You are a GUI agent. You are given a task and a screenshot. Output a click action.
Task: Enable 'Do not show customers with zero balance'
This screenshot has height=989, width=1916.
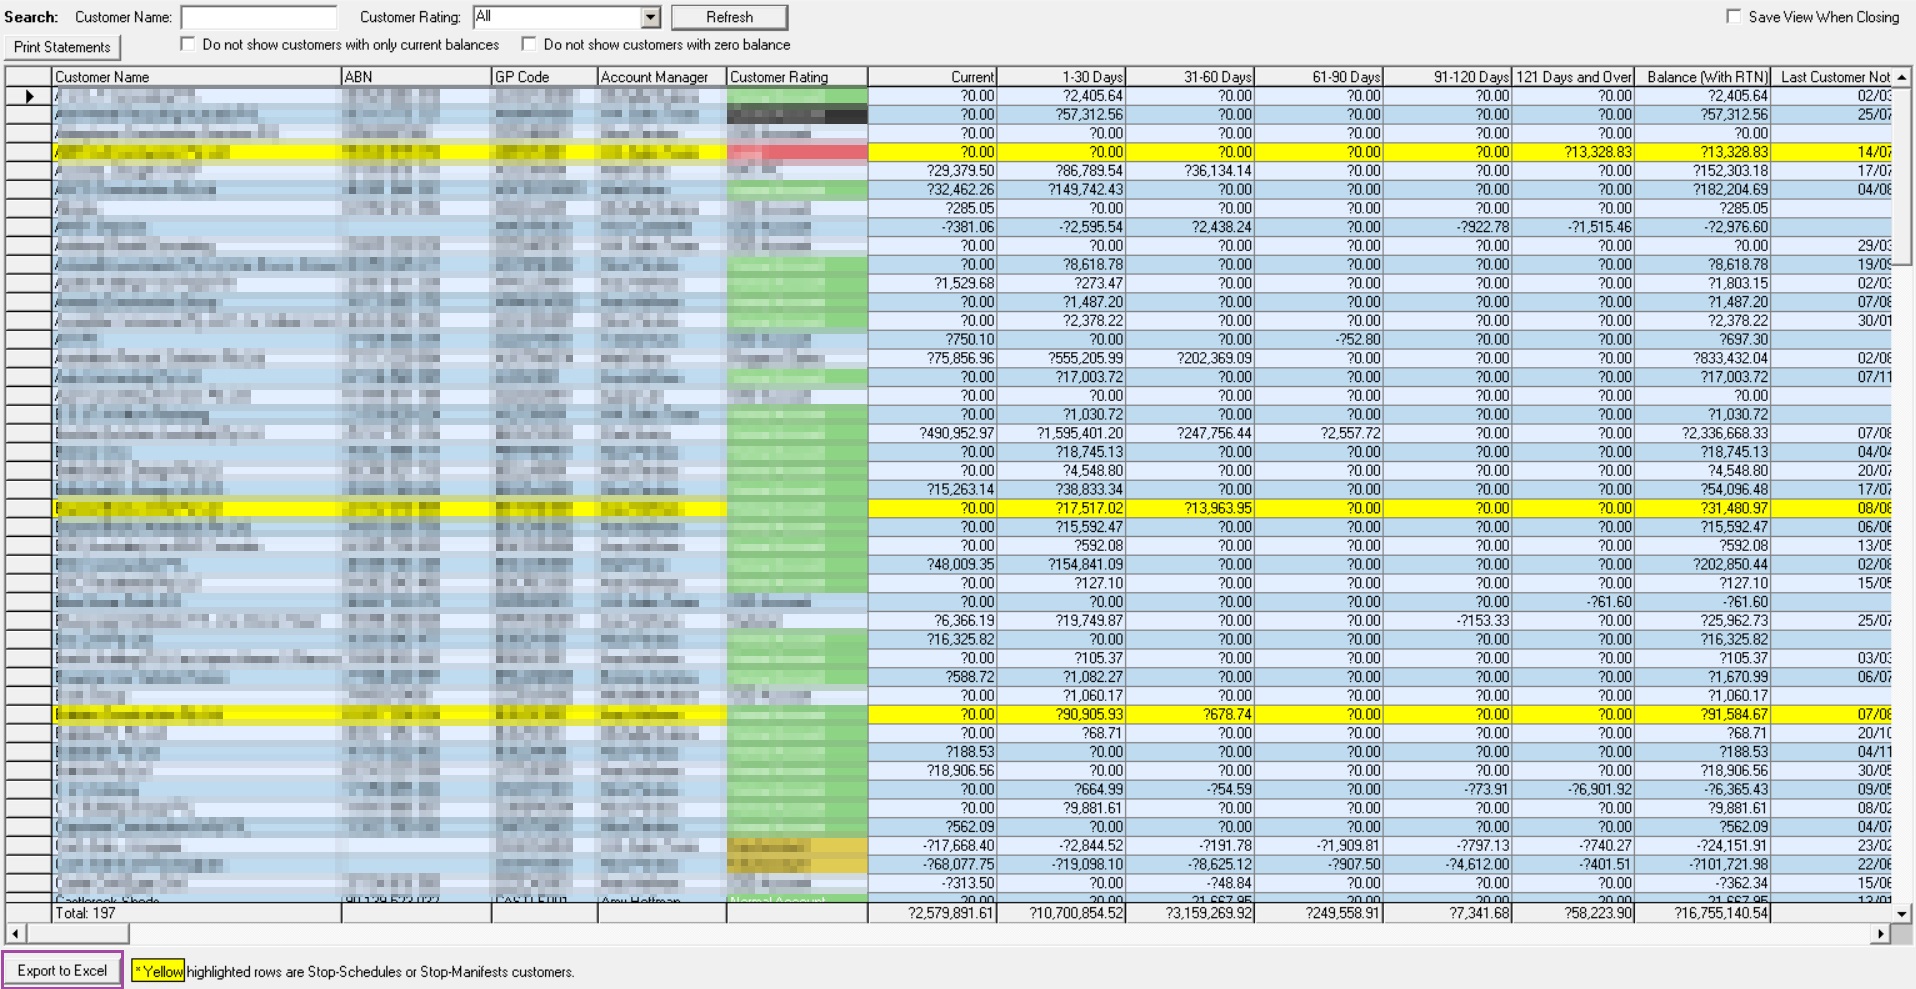click(x=526, y=44)
